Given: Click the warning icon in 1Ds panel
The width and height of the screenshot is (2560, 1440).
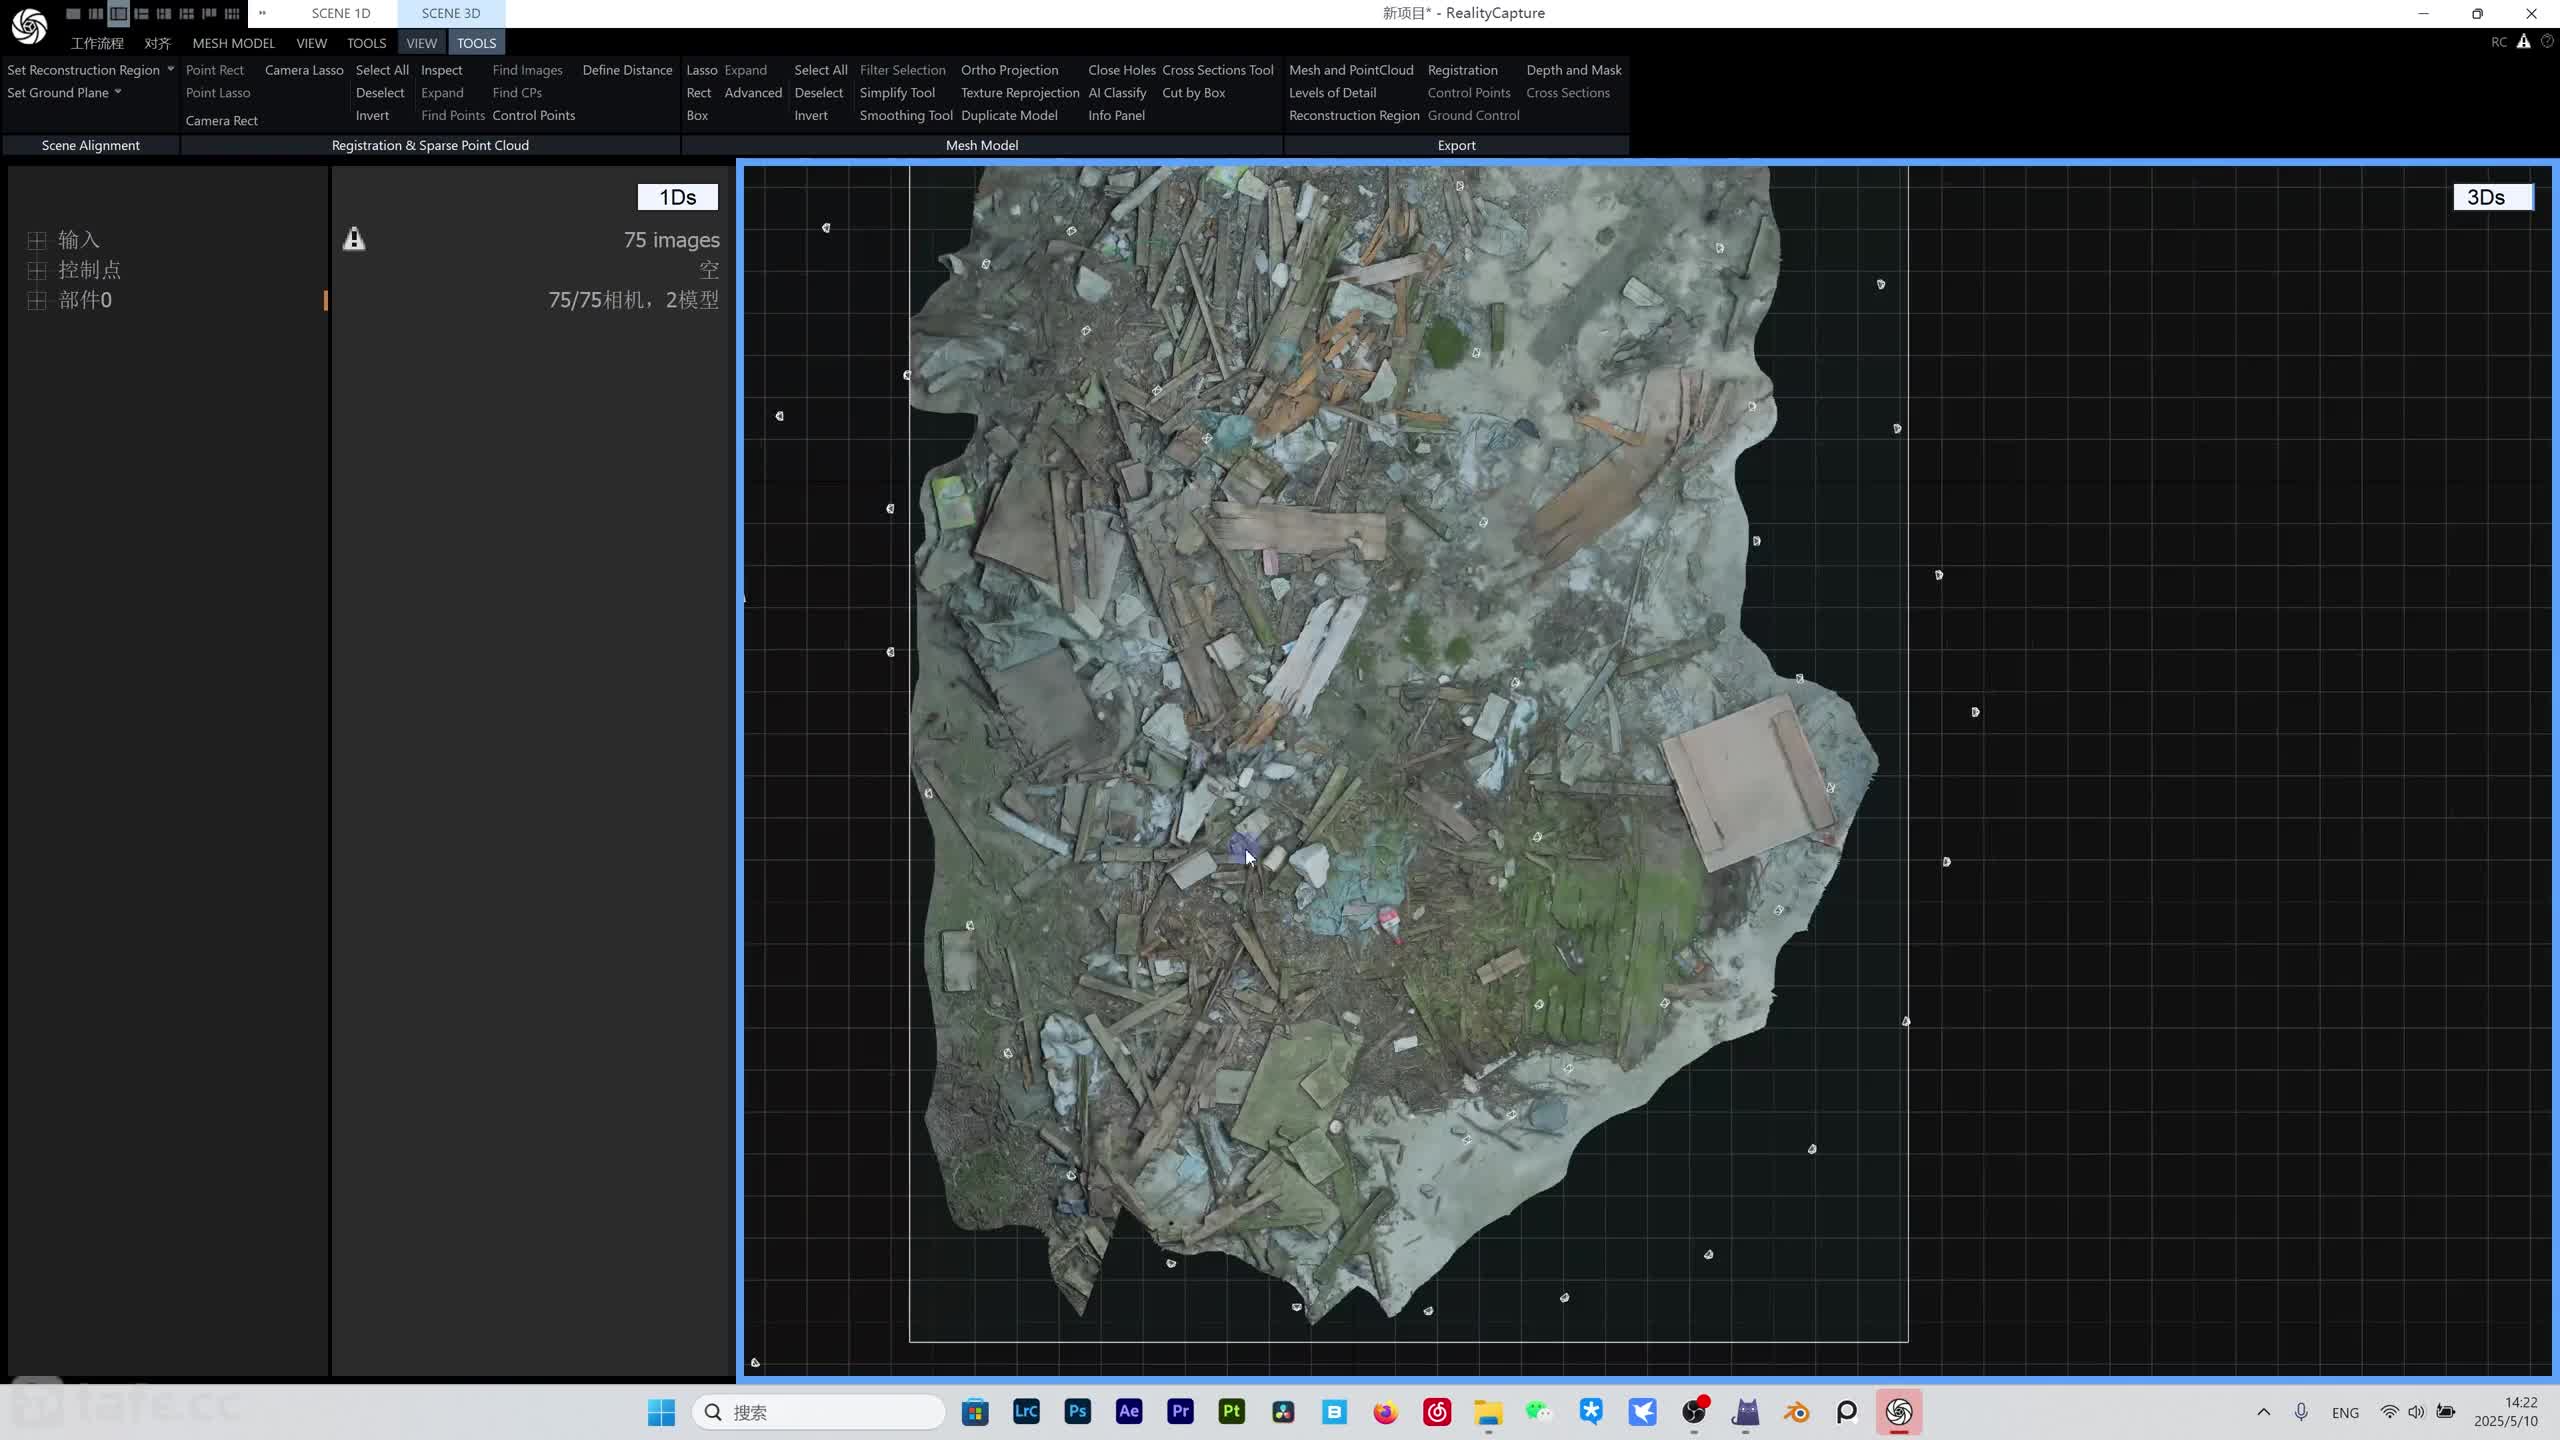Looking at the screenshot, I should 354,239.
